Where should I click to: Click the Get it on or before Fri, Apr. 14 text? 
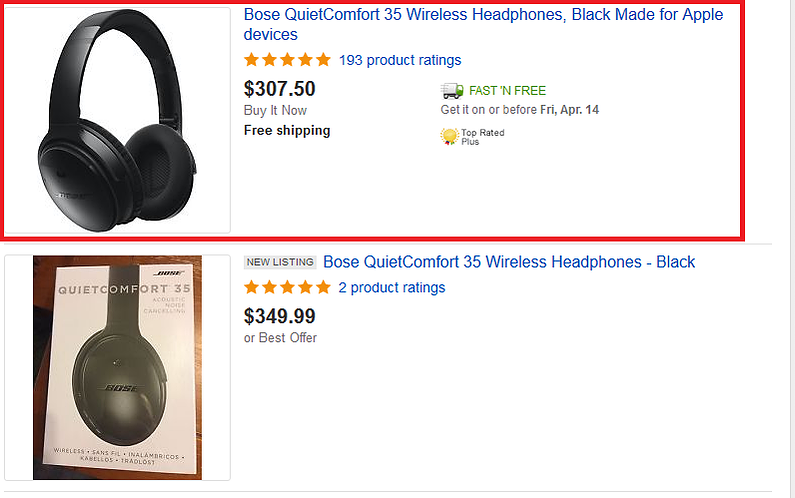pyautogui.click(x=520, y=110)
